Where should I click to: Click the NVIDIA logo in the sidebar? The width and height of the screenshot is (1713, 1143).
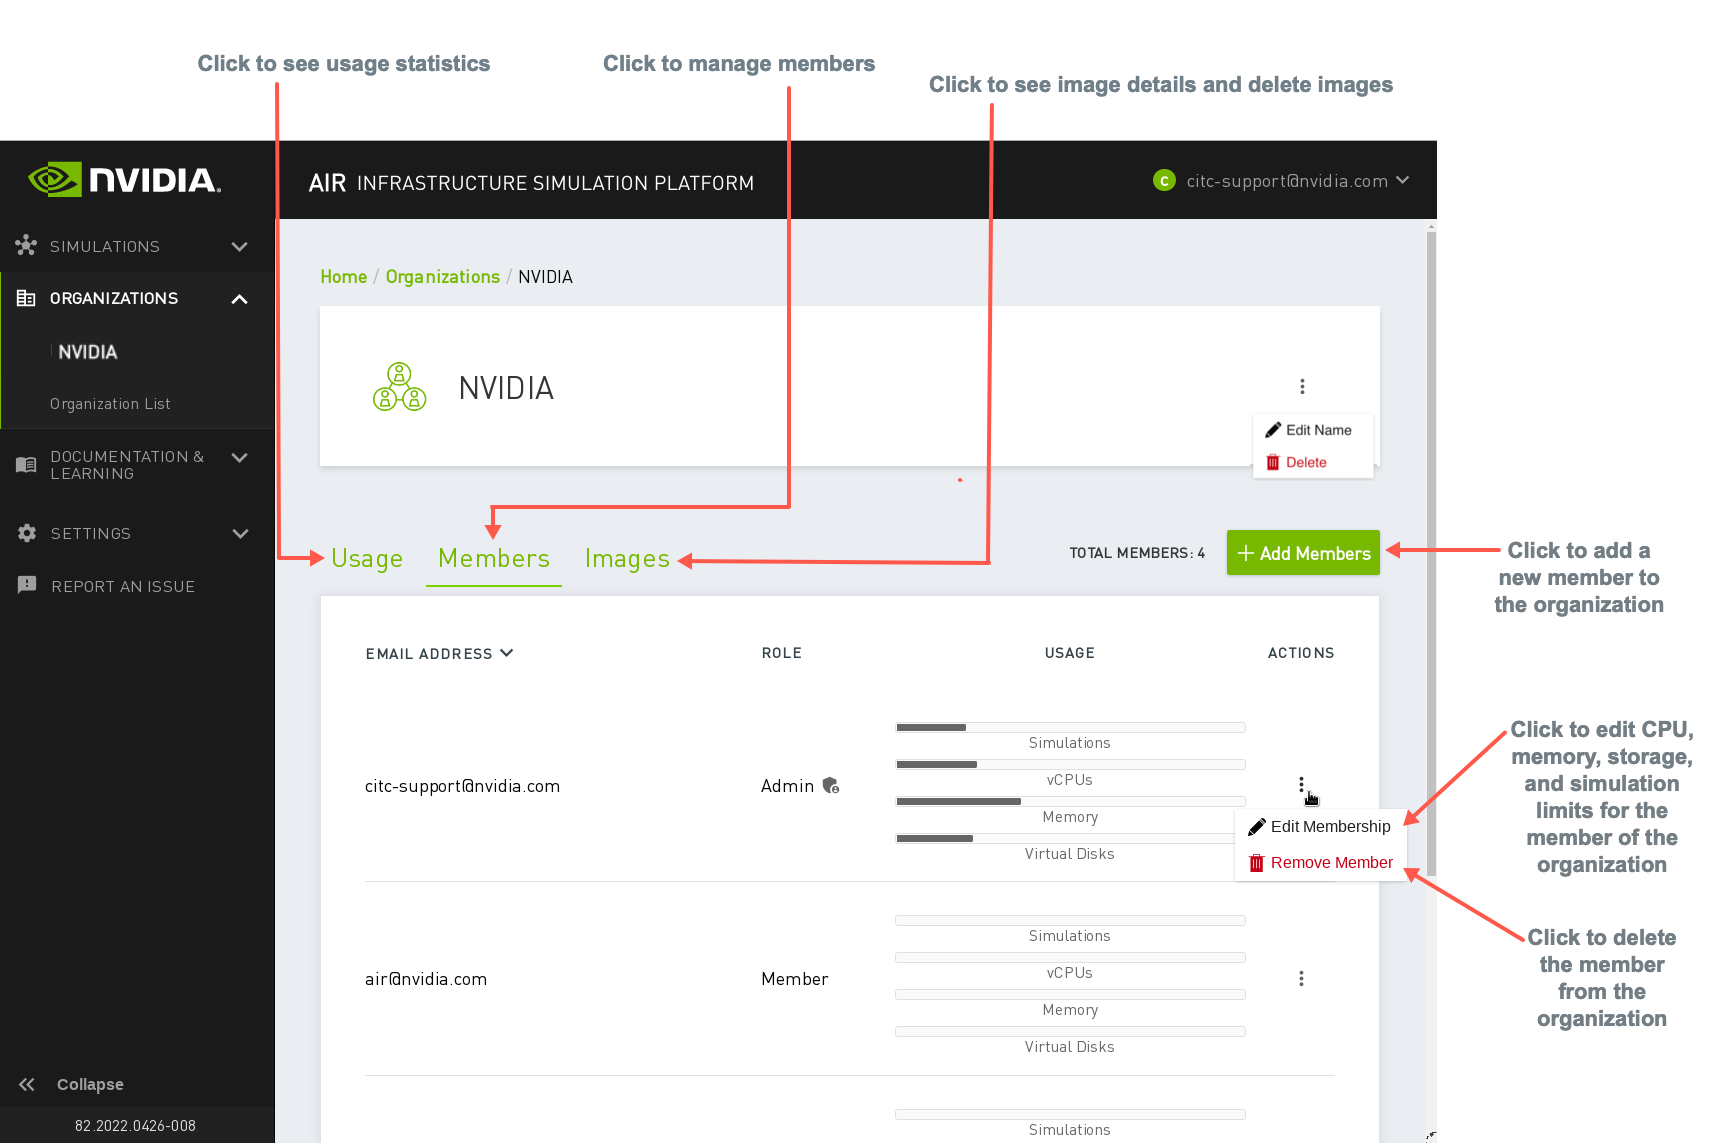click(x=123, y=180)
